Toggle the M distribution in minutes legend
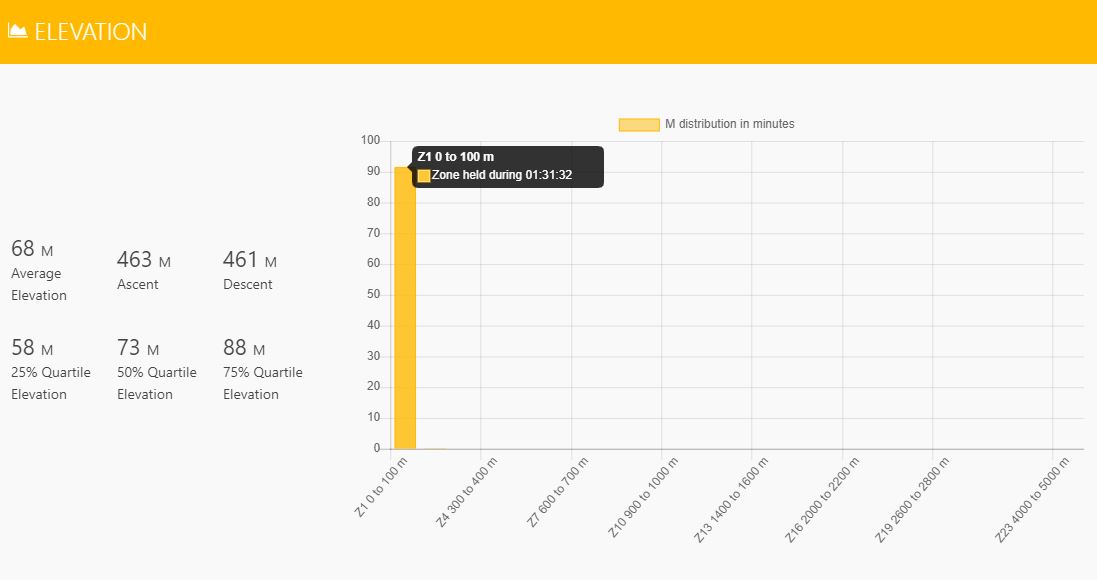Viewport: 1097px width, 580px height. tap(707, 124)
